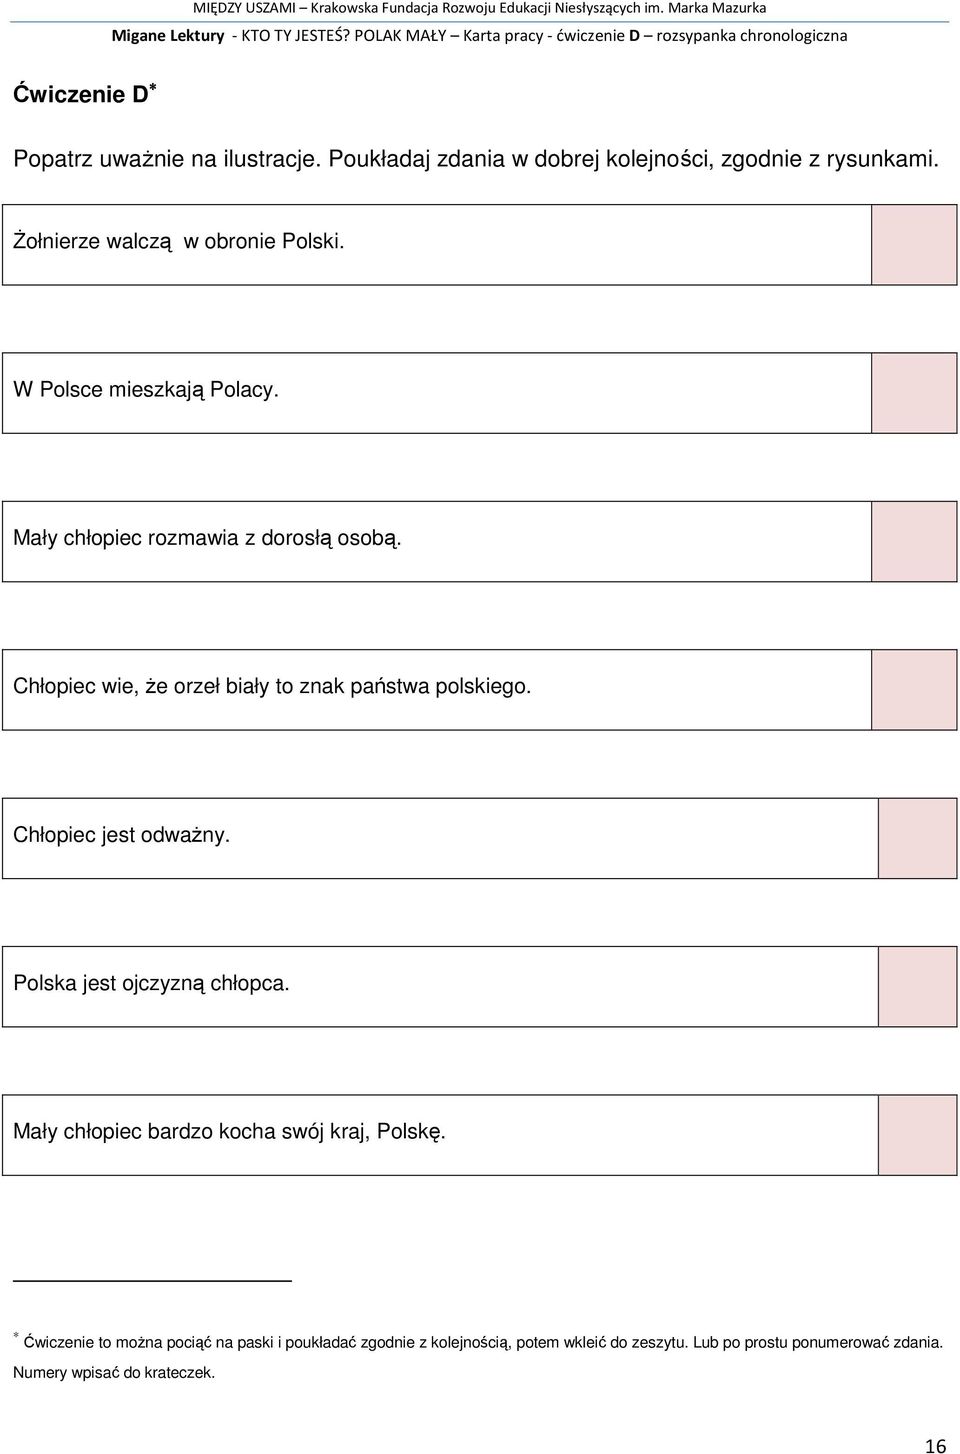Click the pink box for 'Chłopiec wie, że orzeł biały' sentence
960x1454 pixels.
914,690
